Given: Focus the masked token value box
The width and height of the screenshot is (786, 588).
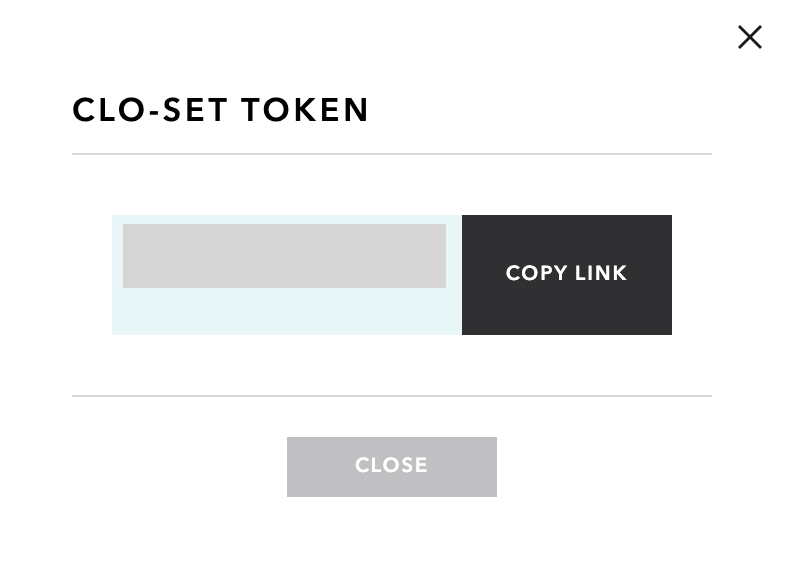Looking at the screenshot, I should point(284,256).
